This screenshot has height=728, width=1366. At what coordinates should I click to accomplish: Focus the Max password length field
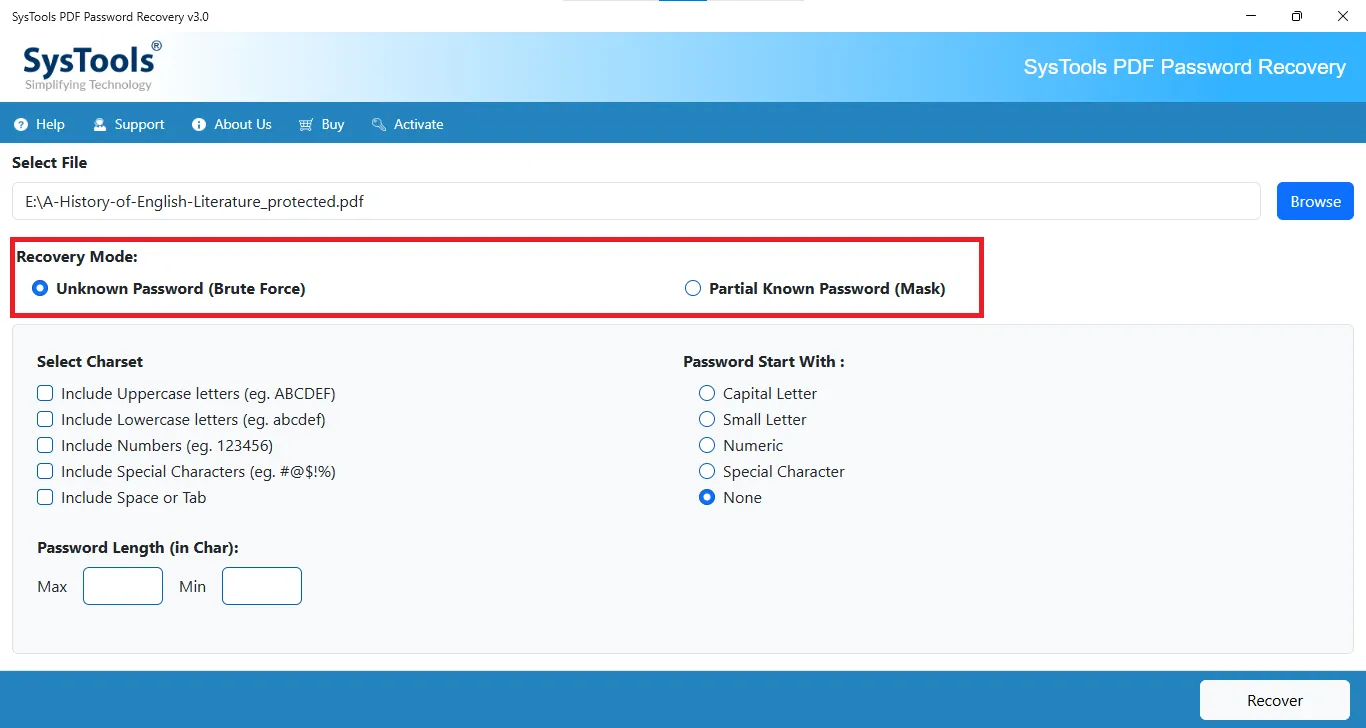point(123,586)
